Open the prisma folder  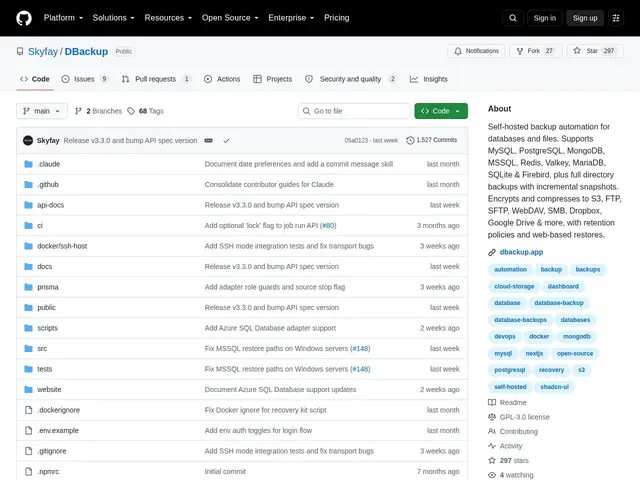click(x=48, y=287)
